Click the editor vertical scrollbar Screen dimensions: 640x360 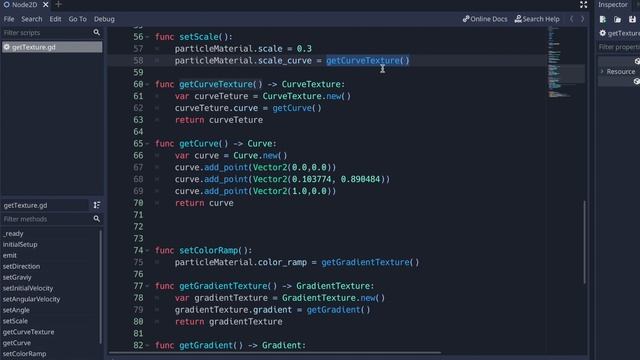click(x=584, y=242)
